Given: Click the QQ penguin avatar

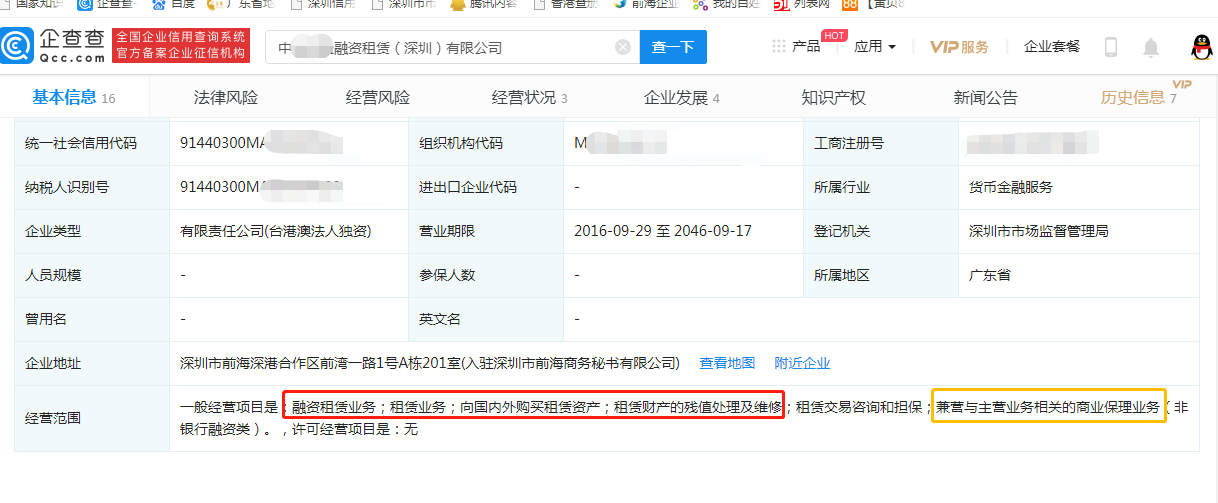Looking at the screenshot, I should (1203, 47).
